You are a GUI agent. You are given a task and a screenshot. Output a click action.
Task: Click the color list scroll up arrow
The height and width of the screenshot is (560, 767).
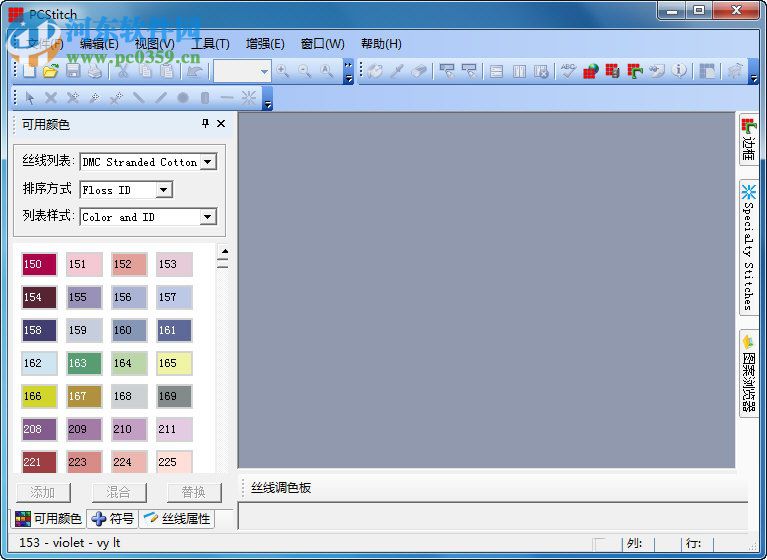224,251
